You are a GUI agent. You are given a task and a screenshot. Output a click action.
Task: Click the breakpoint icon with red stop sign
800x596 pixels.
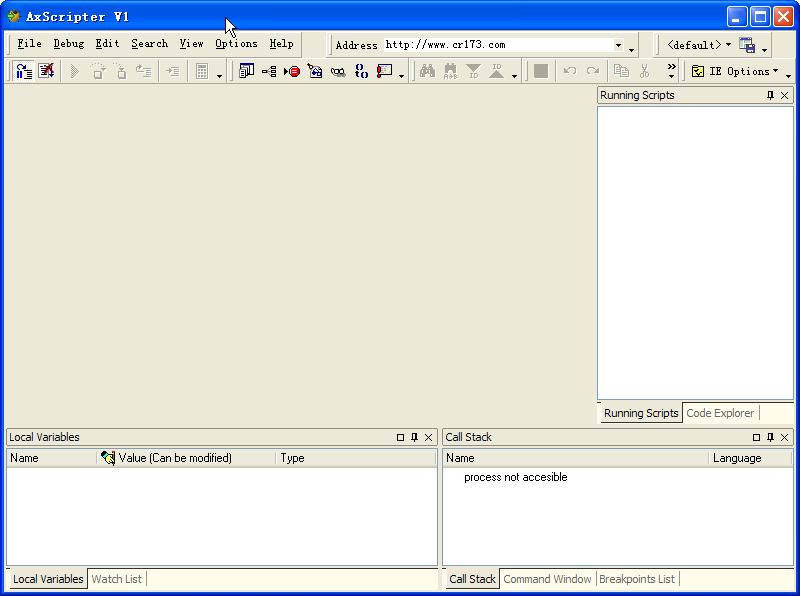point(292,71)
